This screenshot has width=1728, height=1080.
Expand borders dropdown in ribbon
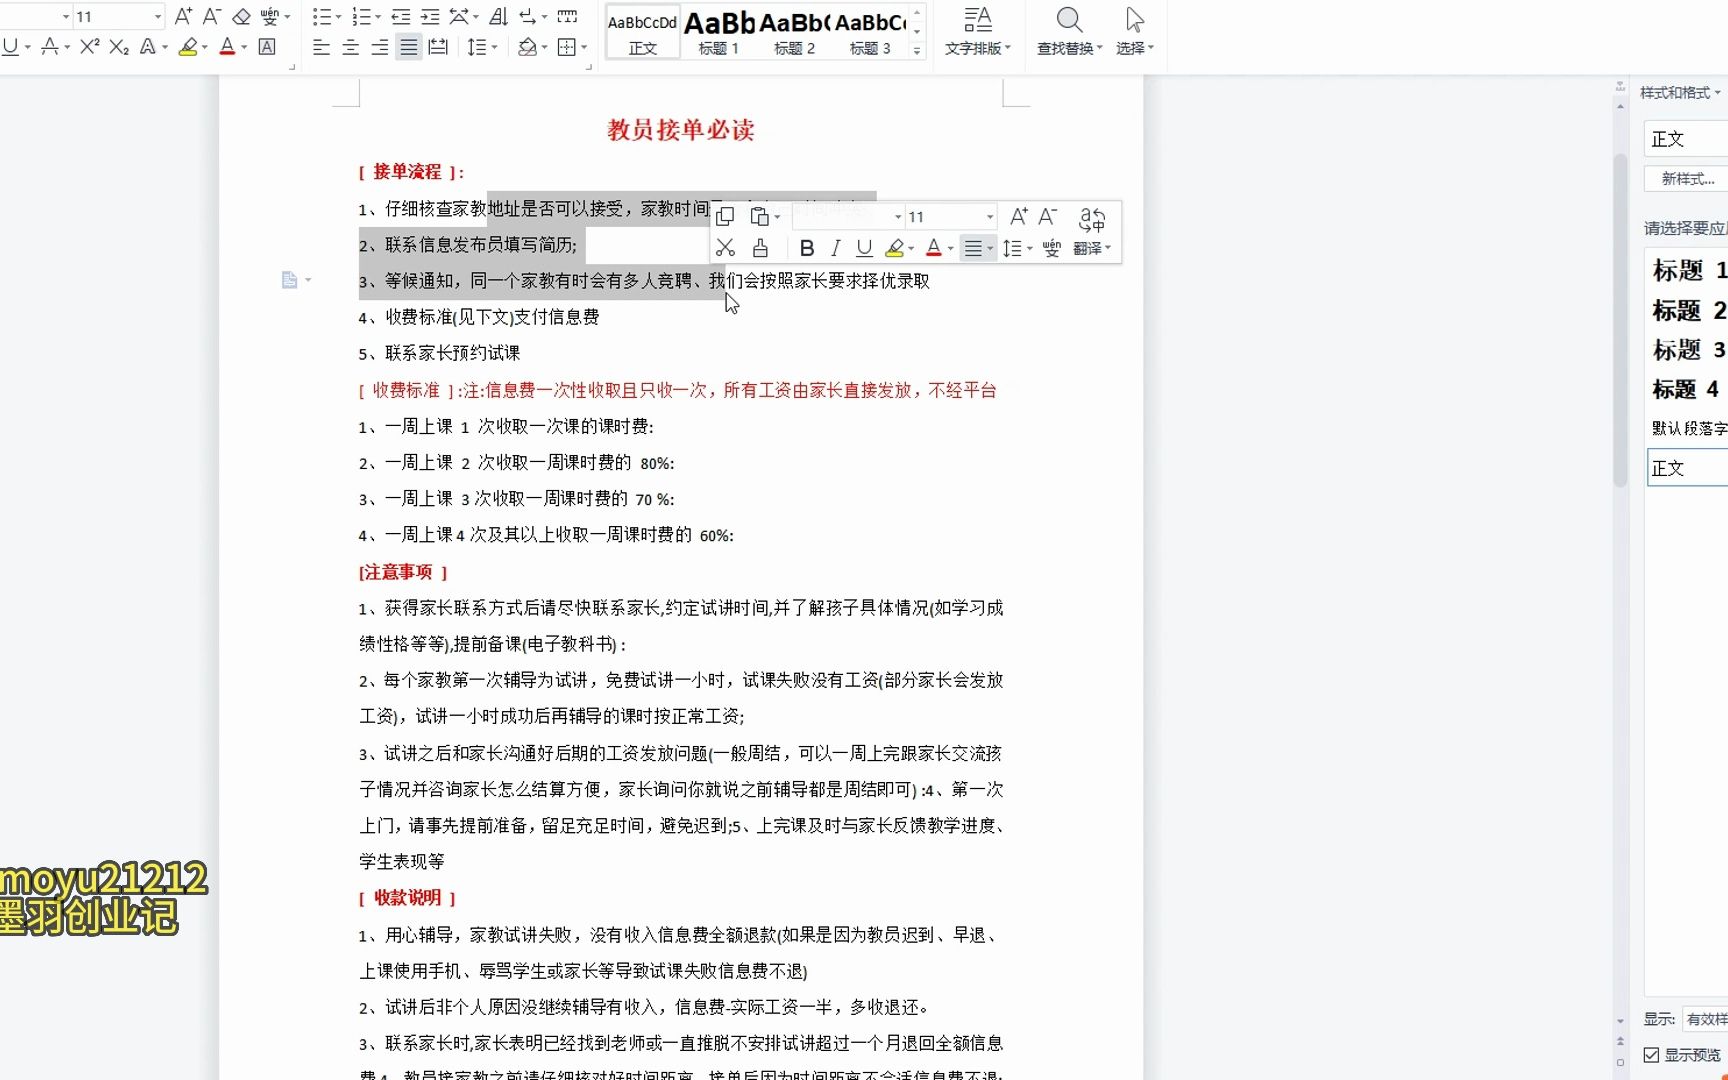pos(584,47)
